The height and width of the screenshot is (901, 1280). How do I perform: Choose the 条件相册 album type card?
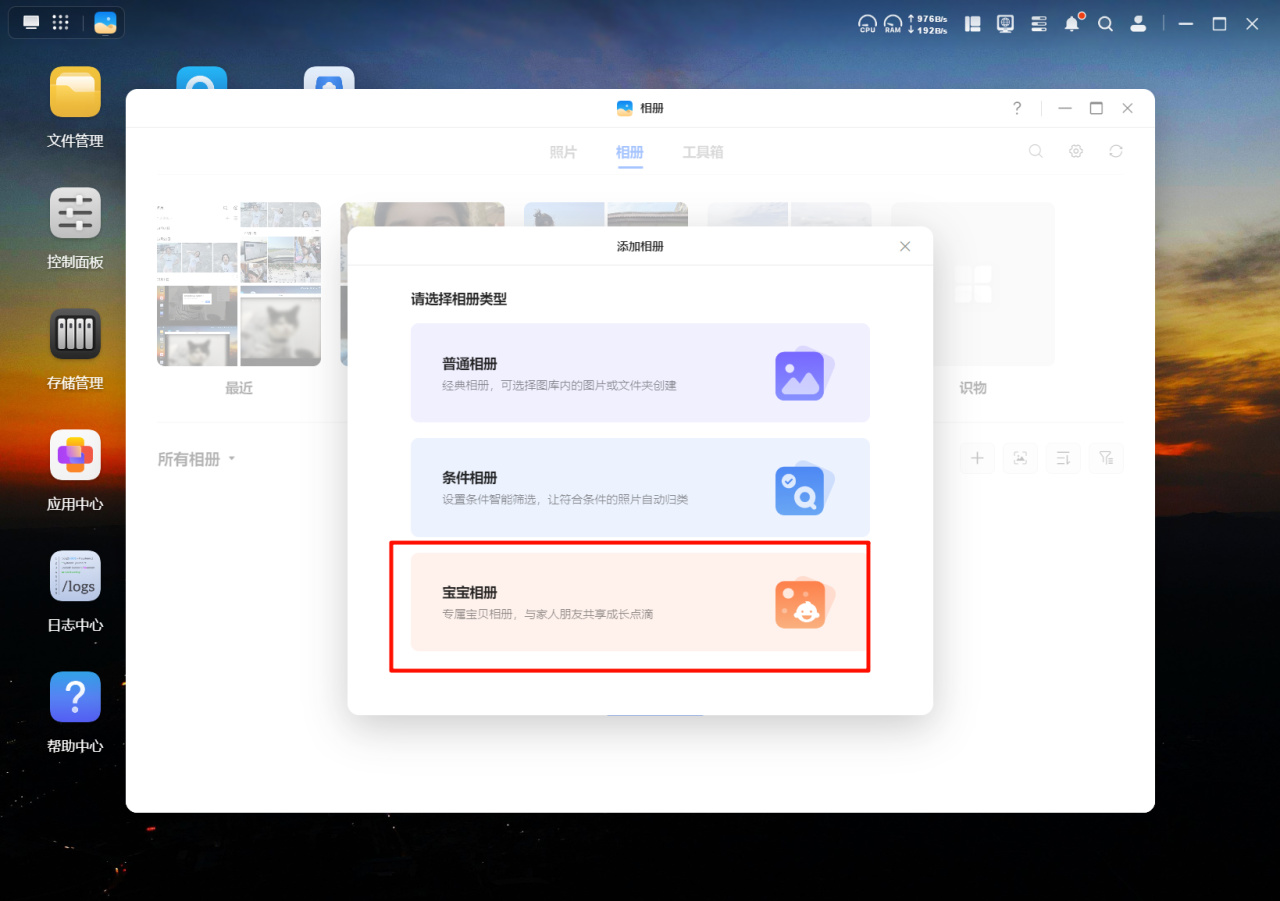pos(640,487)
